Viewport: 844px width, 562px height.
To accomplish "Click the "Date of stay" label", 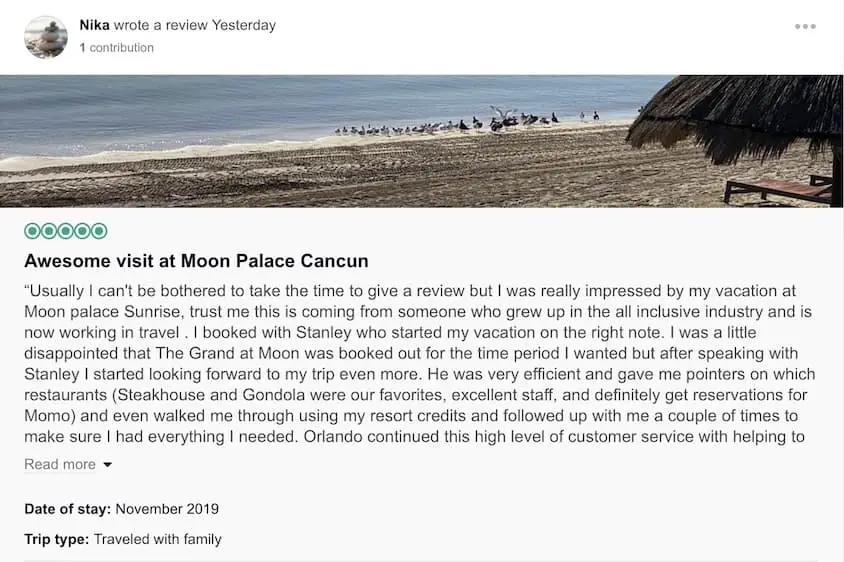I will click(x=67, y=509).
